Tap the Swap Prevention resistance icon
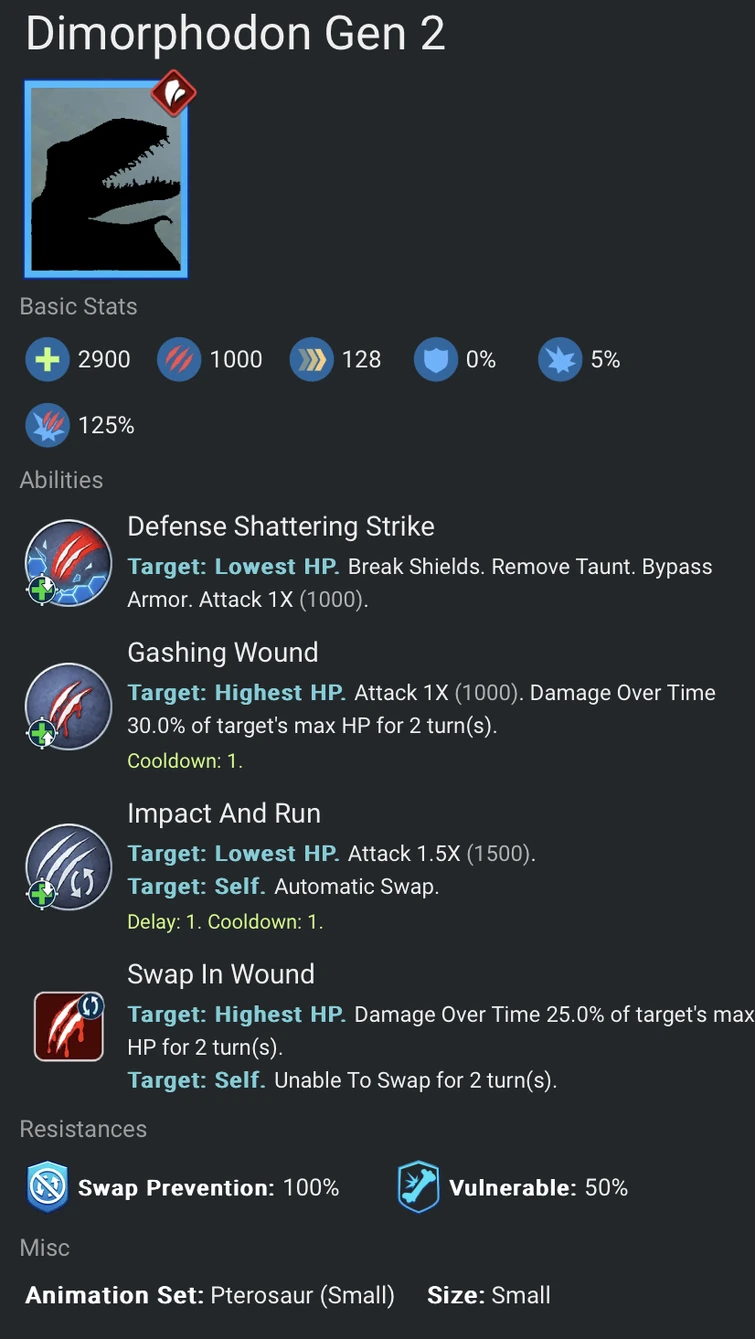755x1339 pixels. (47, 1187)
